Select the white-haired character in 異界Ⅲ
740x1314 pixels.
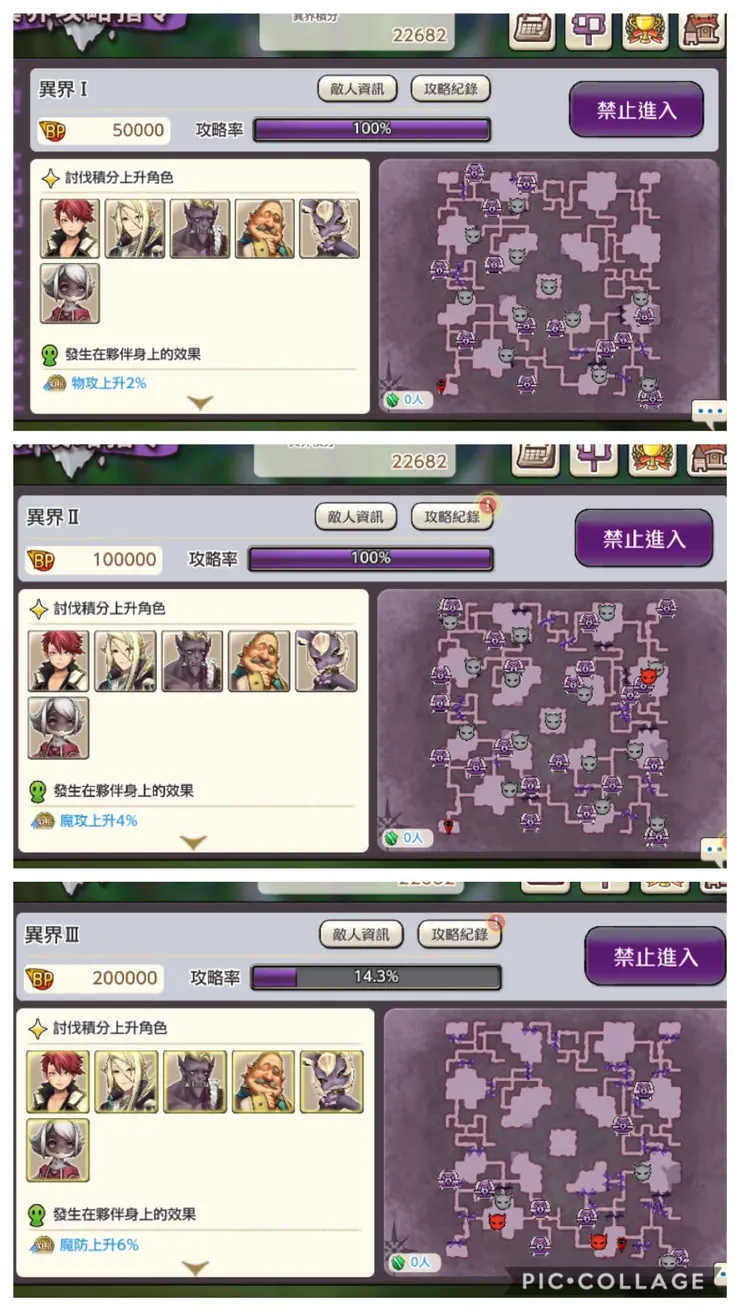pyautogui.click(x=57, y=1150)
